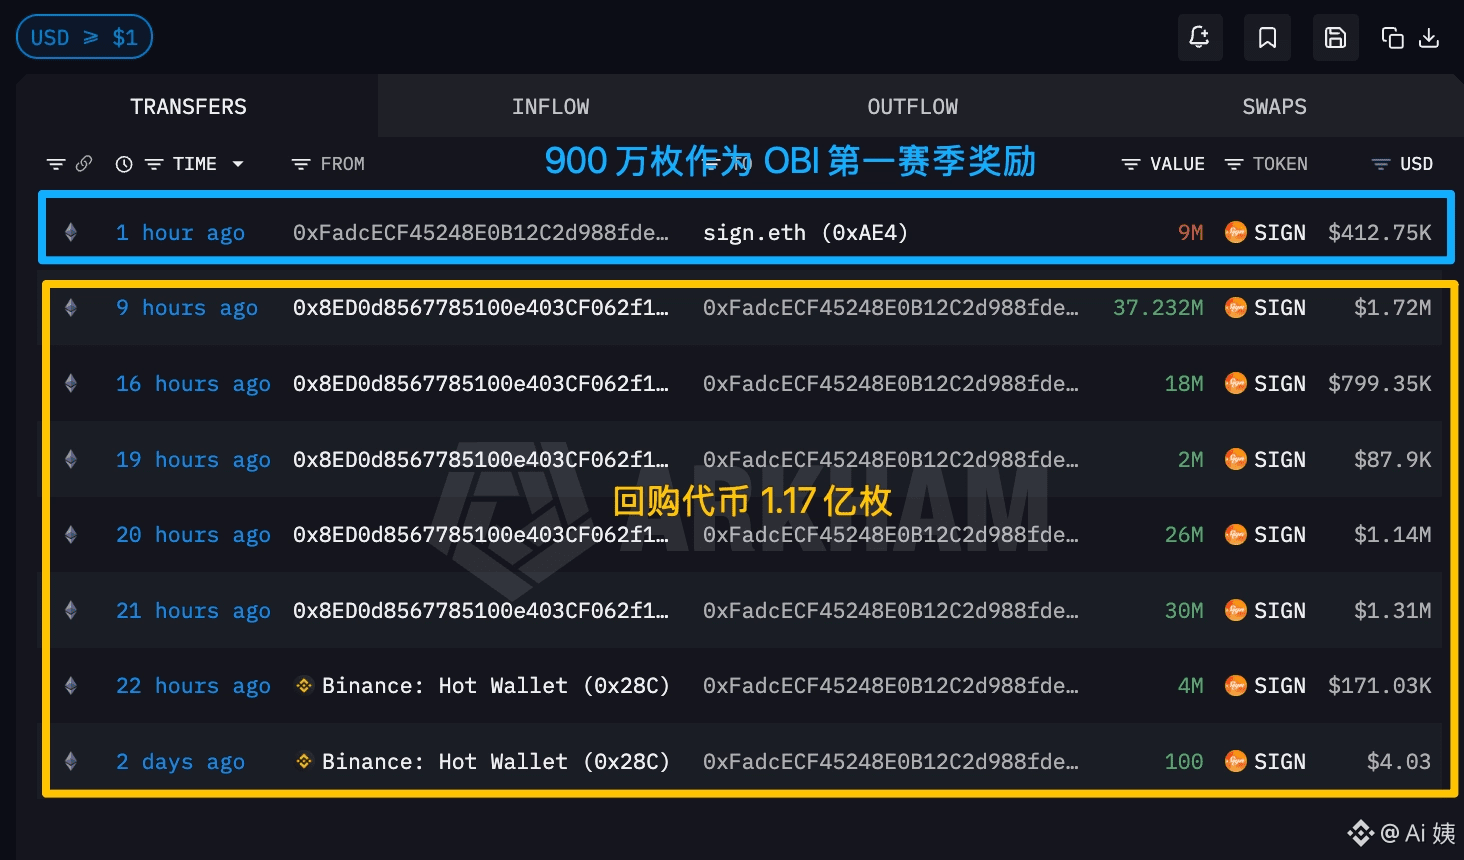Viewport: 1464px width, 860px height.
Task: Click the SIGN token icon in the $1.72M row
Action: (x=1236, y=308)
